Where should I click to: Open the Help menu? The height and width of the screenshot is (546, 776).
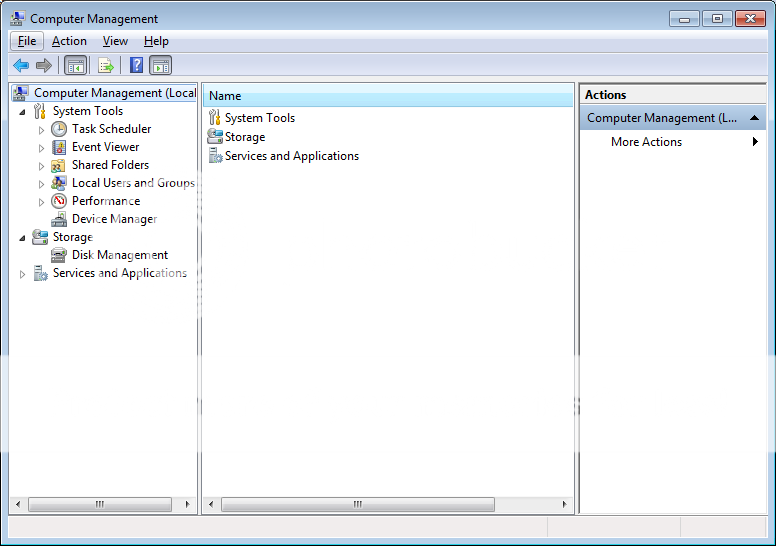click(x=156, y=41)
